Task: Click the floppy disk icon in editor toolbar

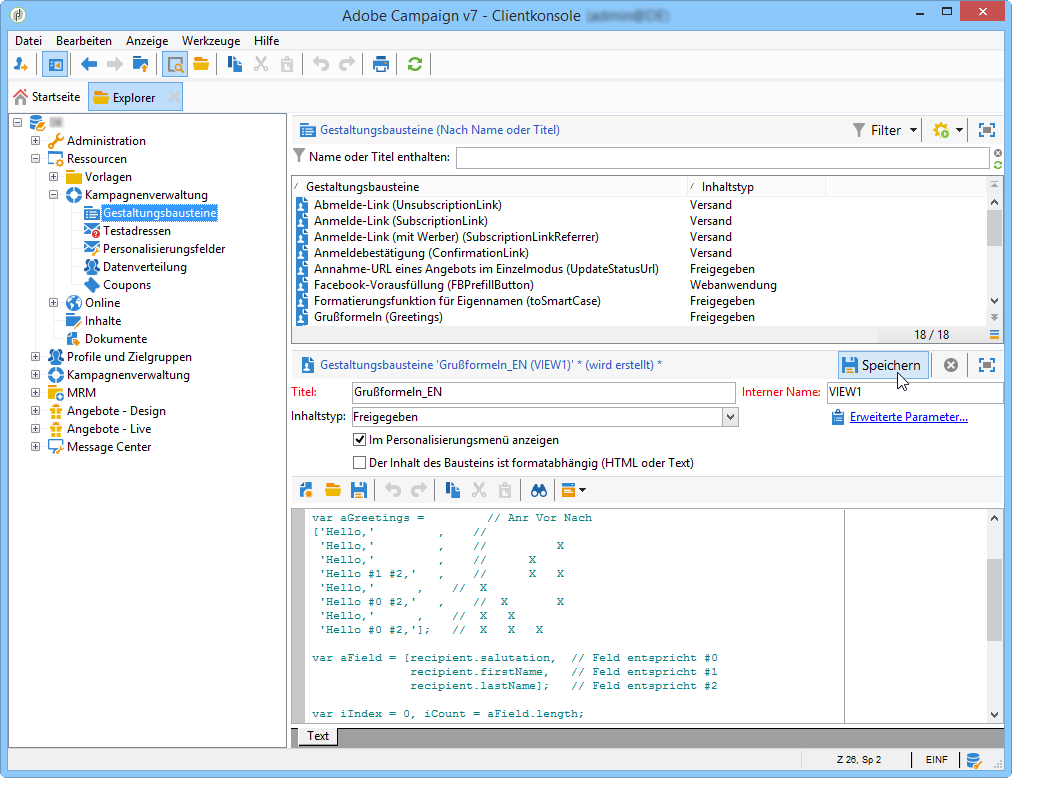Action: [358, 490]
